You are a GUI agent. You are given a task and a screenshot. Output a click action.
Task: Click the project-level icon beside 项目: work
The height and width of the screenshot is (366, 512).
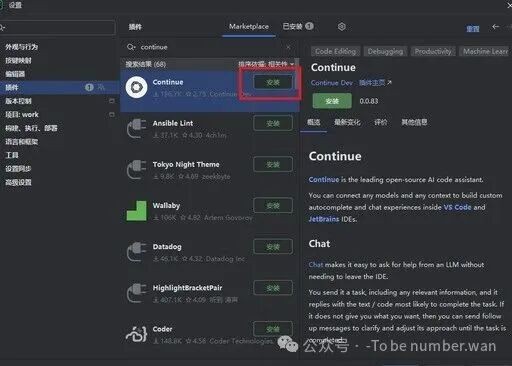tap(112, 114)
